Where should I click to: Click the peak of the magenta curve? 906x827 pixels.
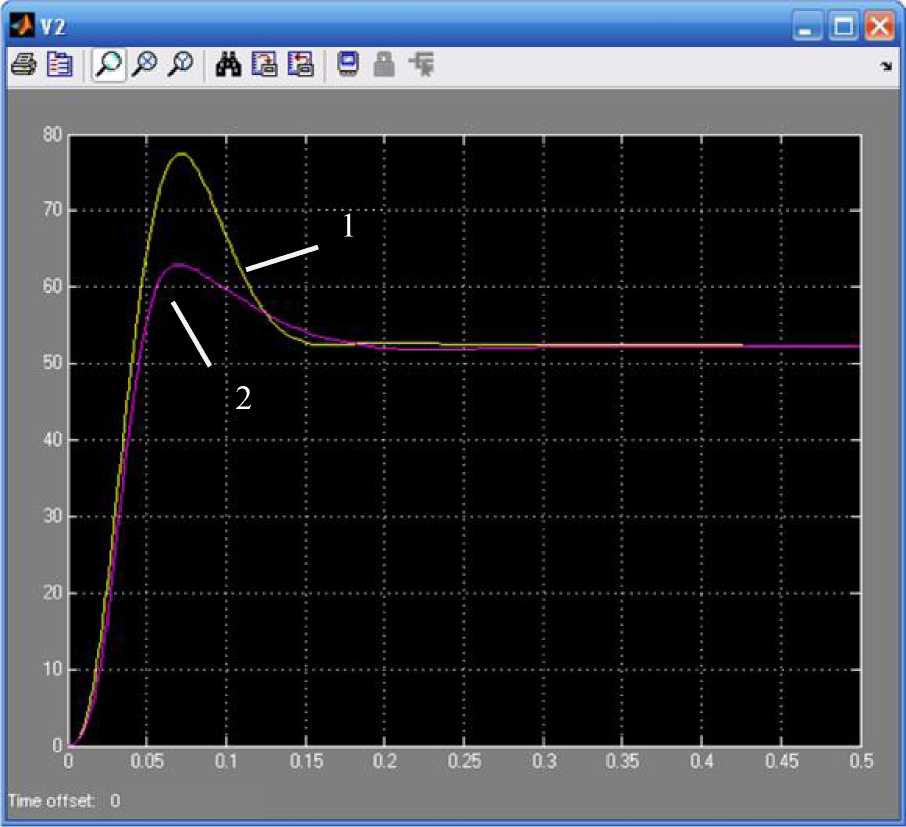(178, 265)
